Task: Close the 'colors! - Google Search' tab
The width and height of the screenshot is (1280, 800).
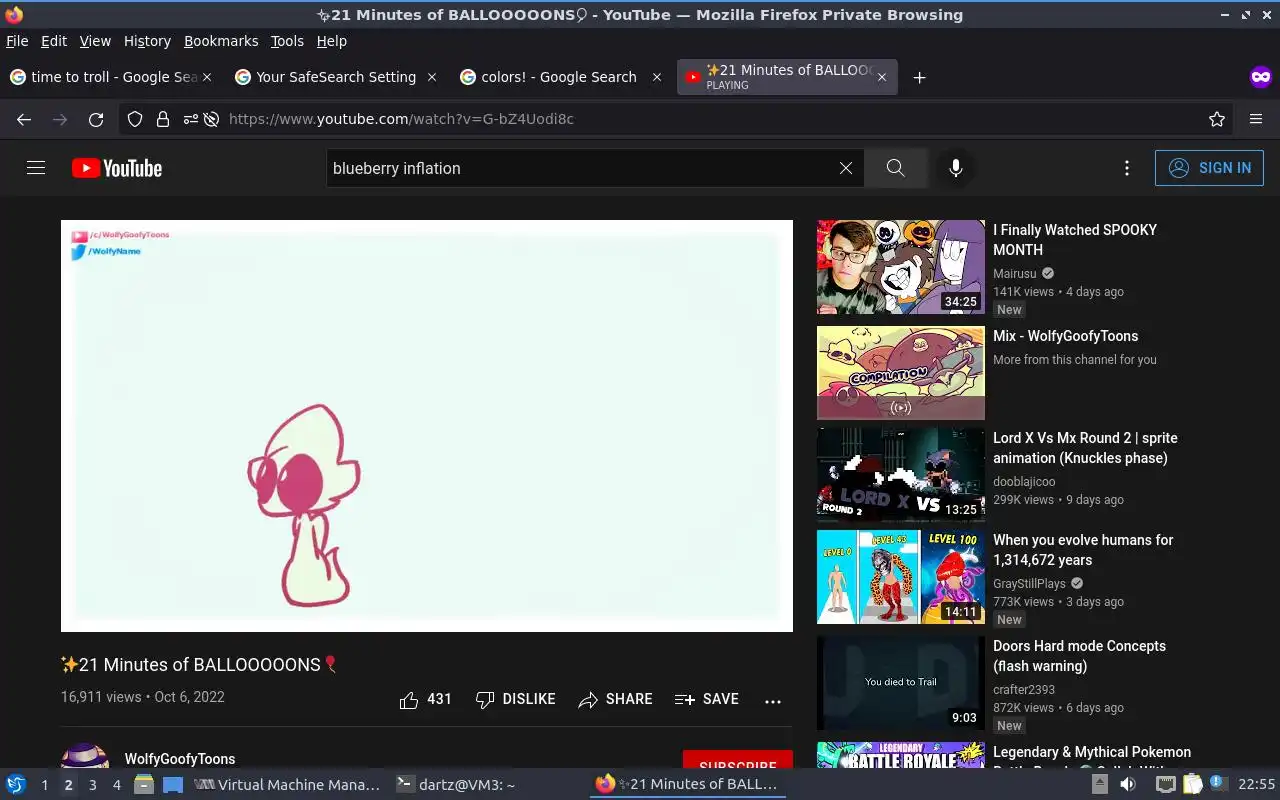Action: (x=657, y=77)
